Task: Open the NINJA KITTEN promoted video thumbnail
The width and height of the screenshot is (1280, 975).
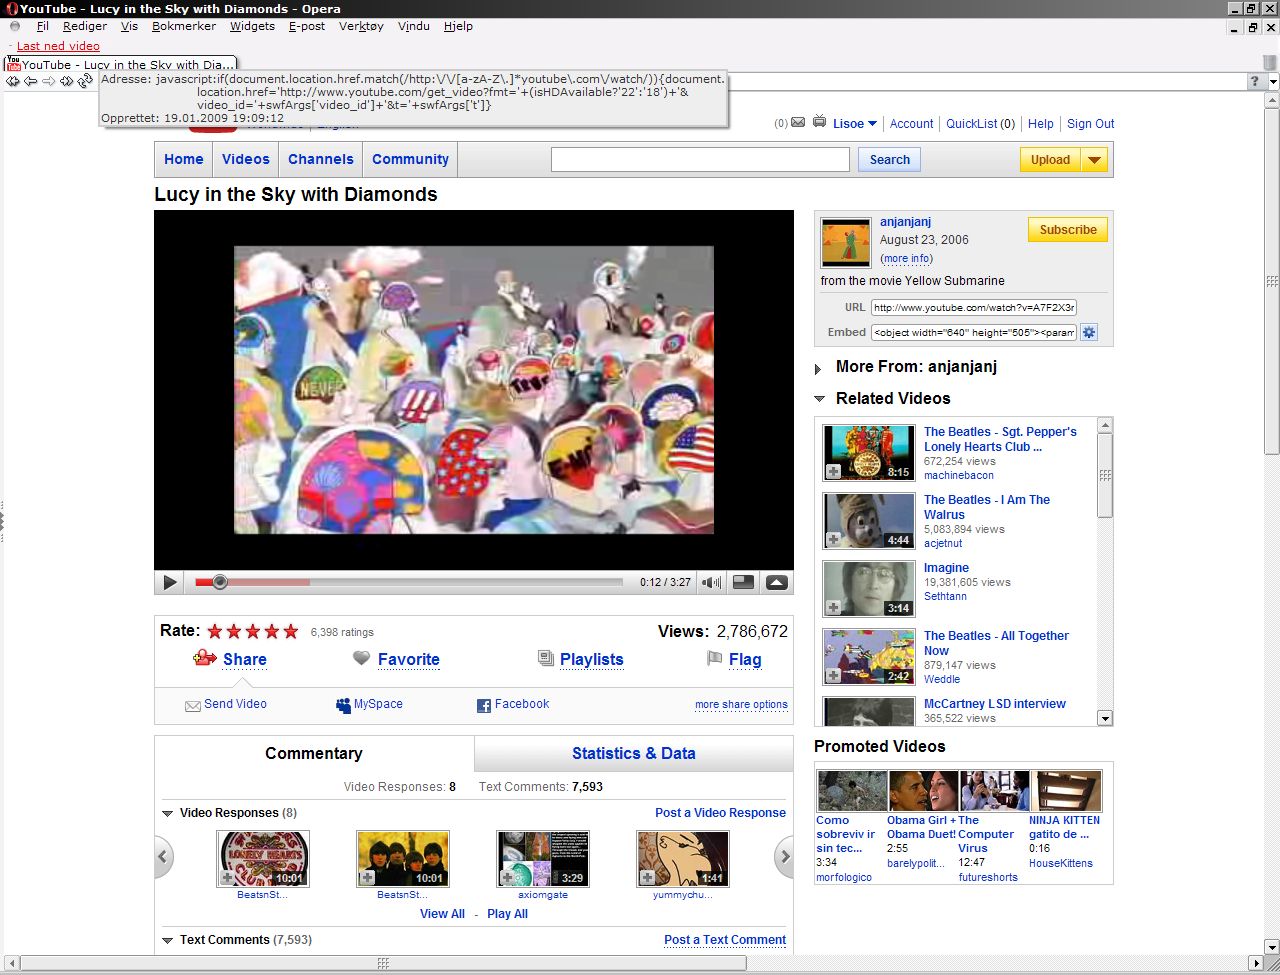Action: coord(1065,790)
